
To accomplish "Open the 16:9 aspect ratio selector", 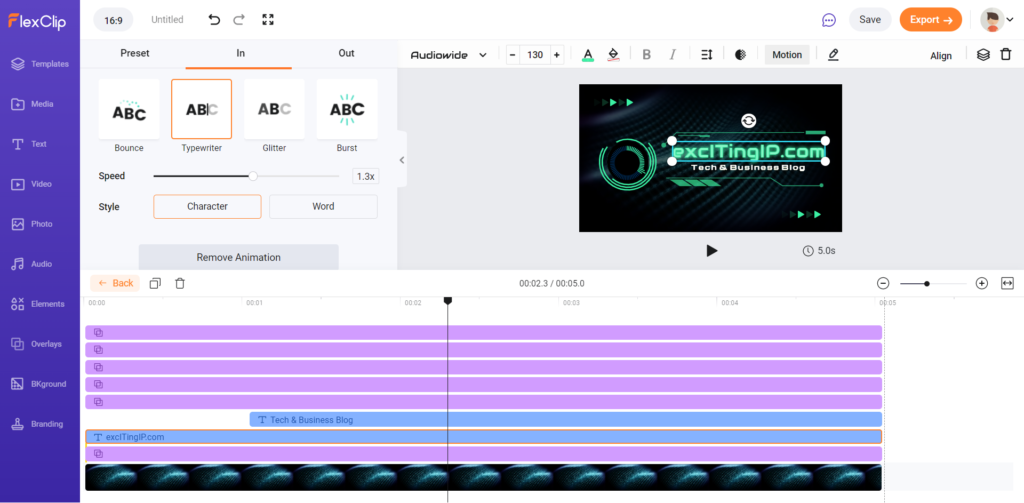I will [114, 20].
